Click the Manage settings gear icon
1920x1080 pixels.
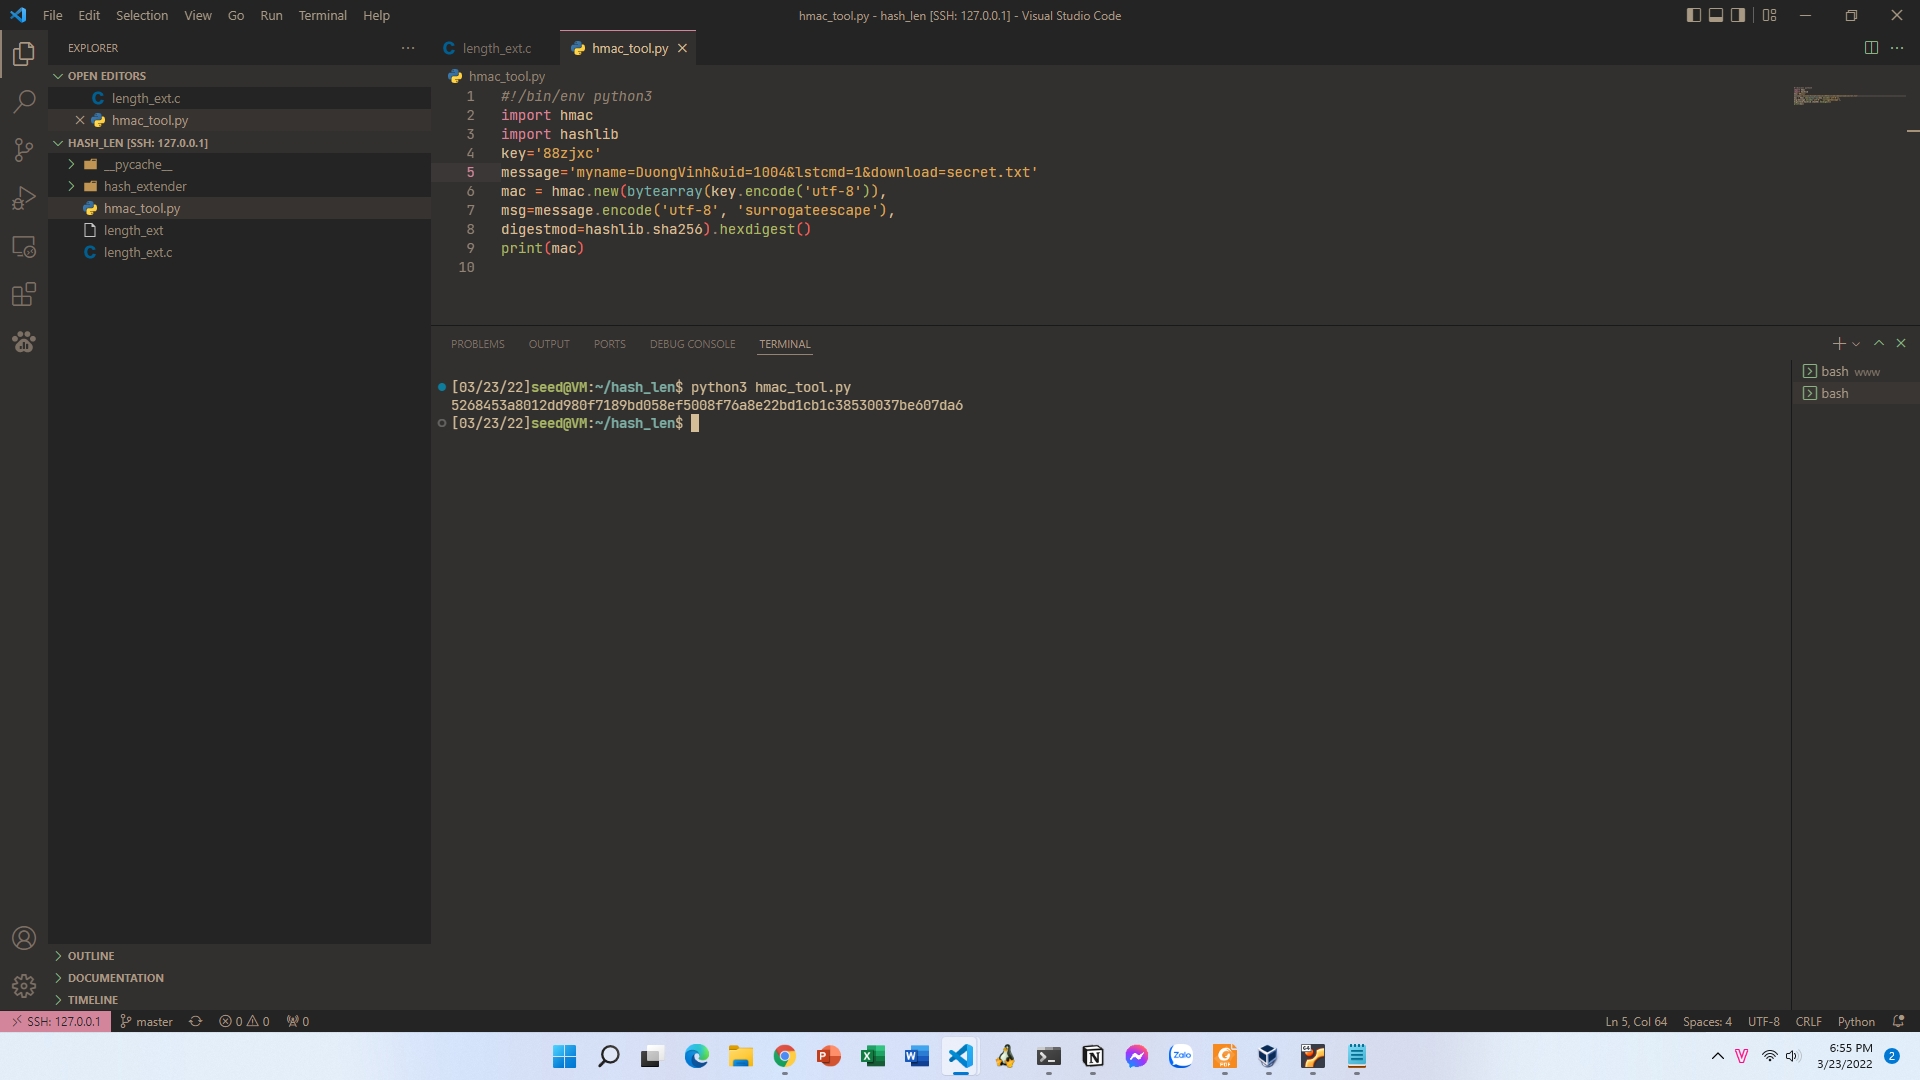click(24, 986)
